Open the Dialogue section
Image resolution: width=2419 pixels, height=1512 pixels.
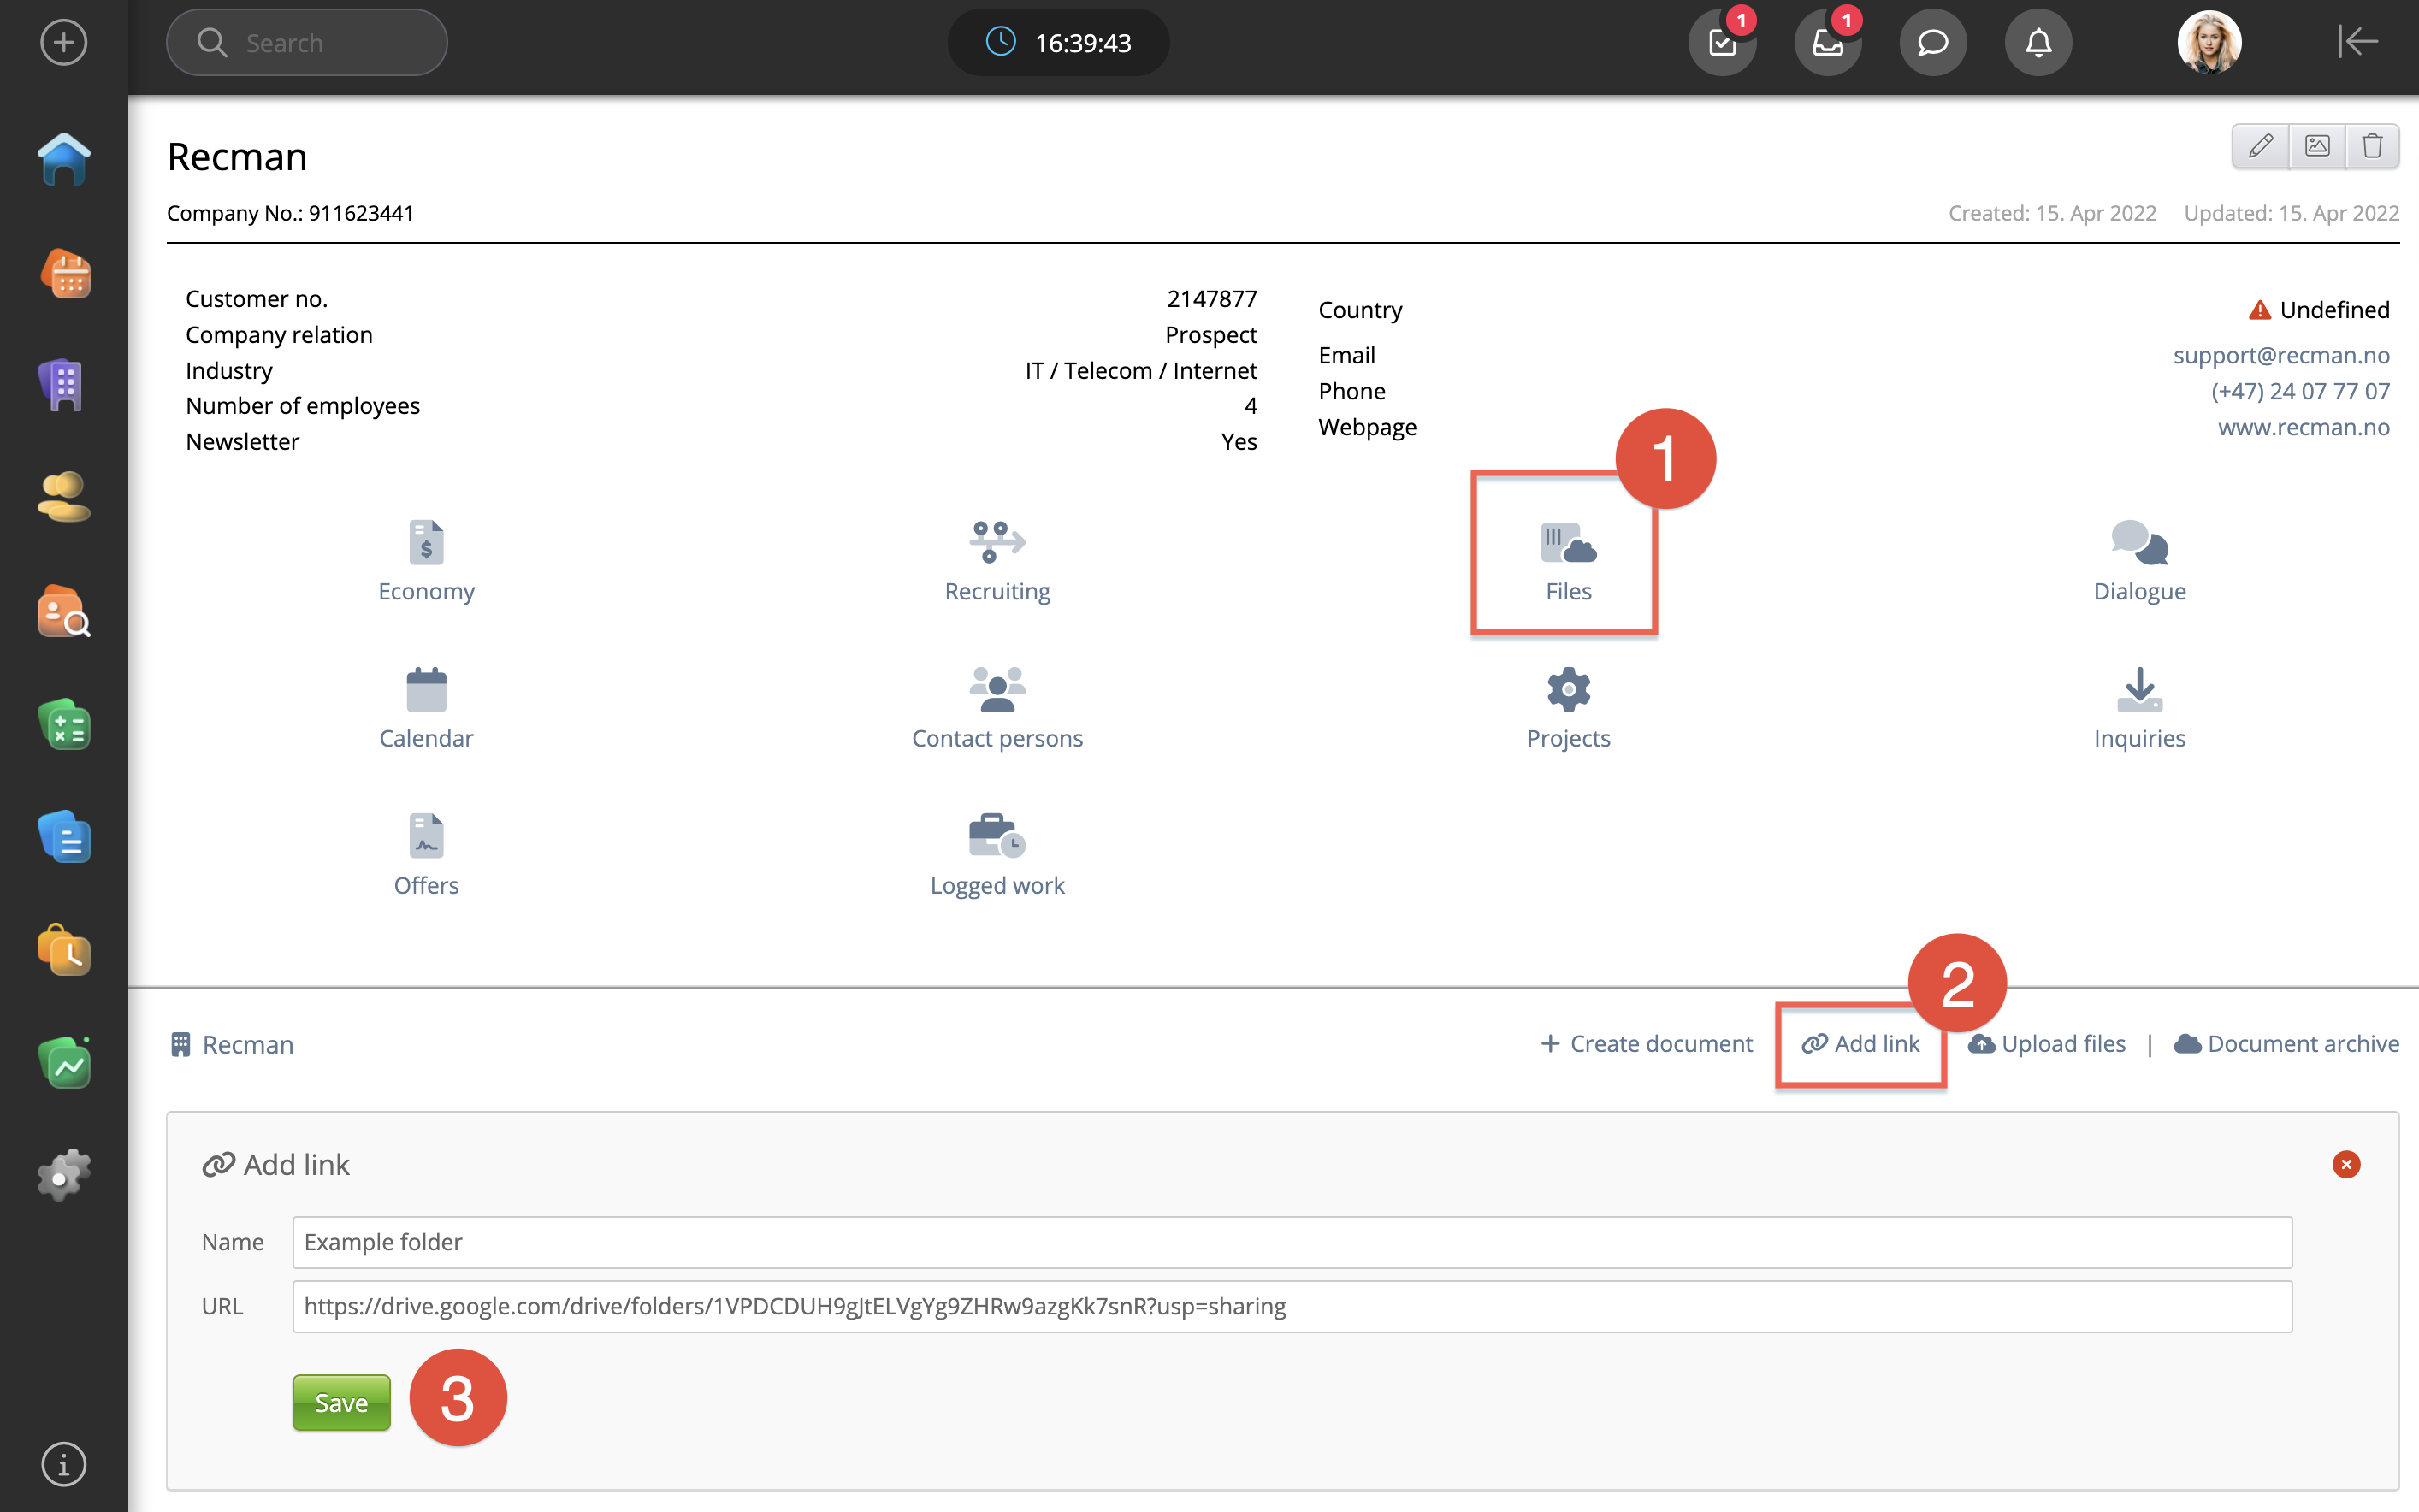2139,561
